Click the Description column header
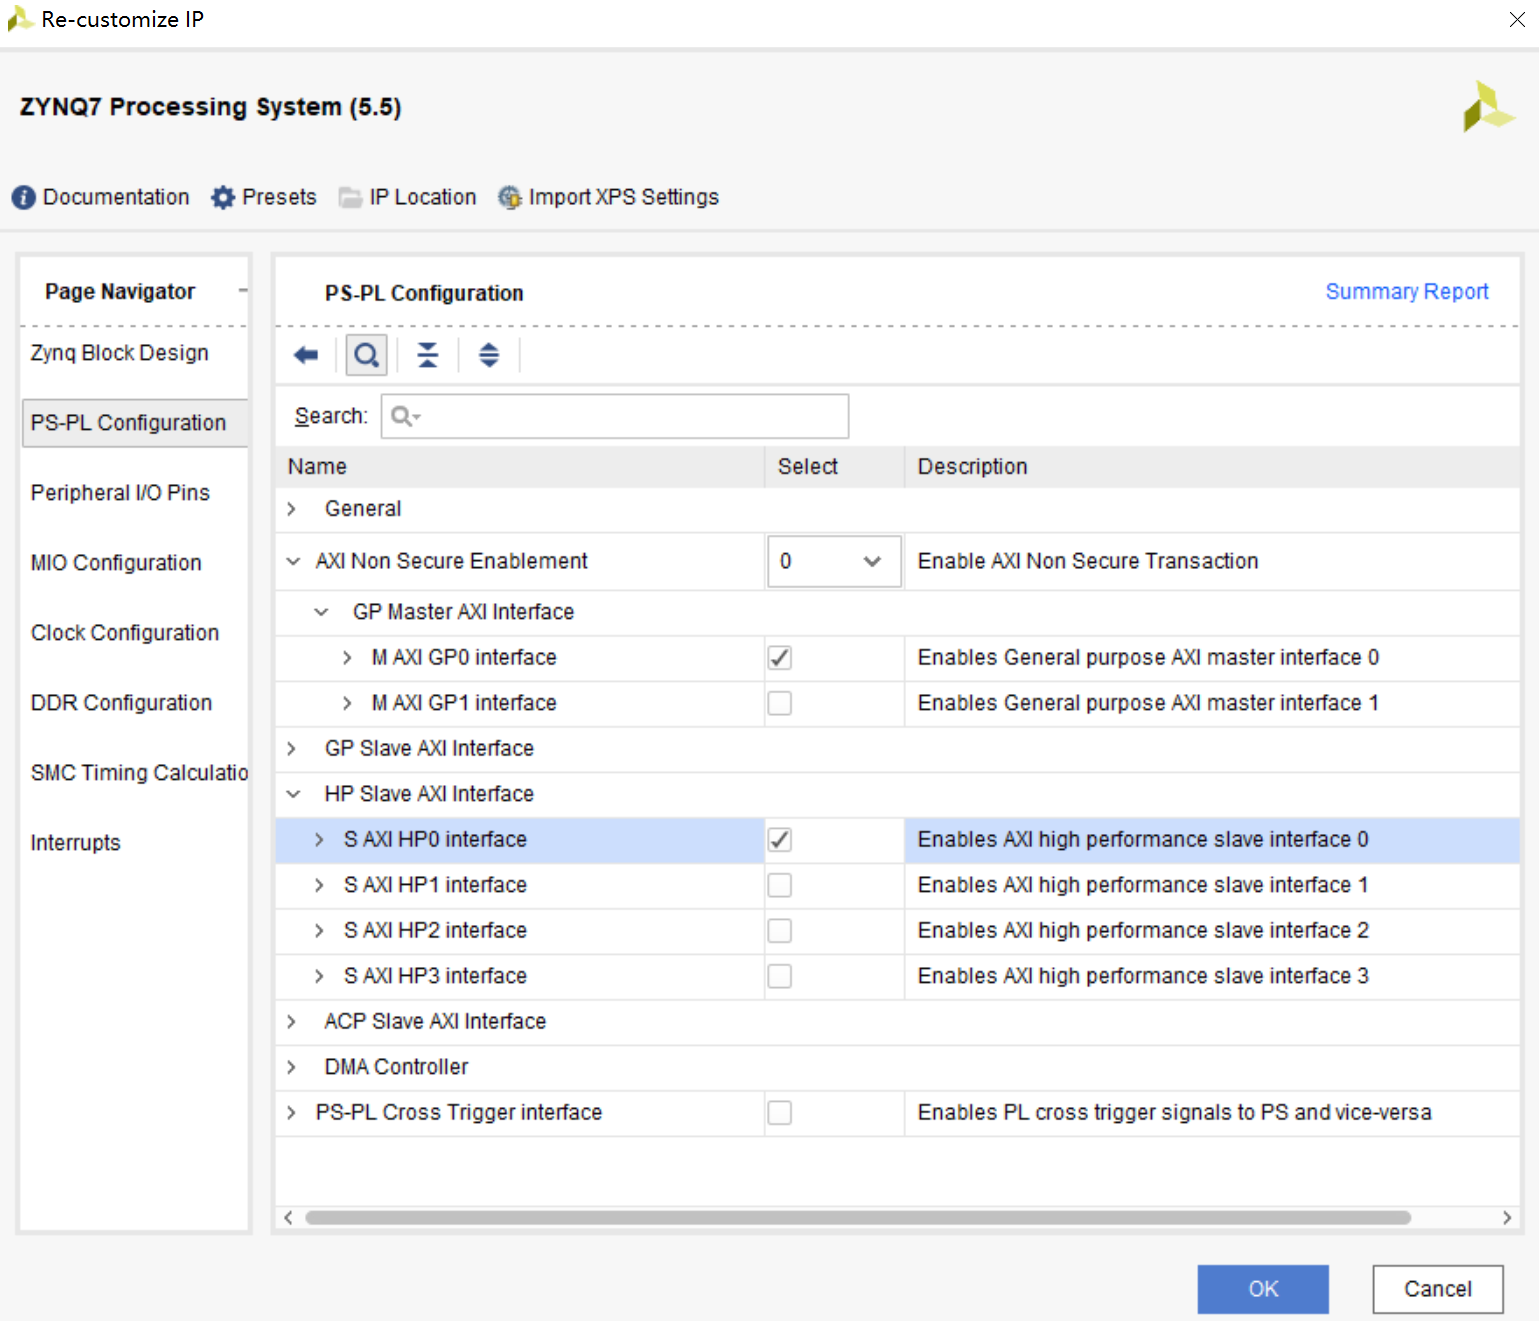 1212,466
